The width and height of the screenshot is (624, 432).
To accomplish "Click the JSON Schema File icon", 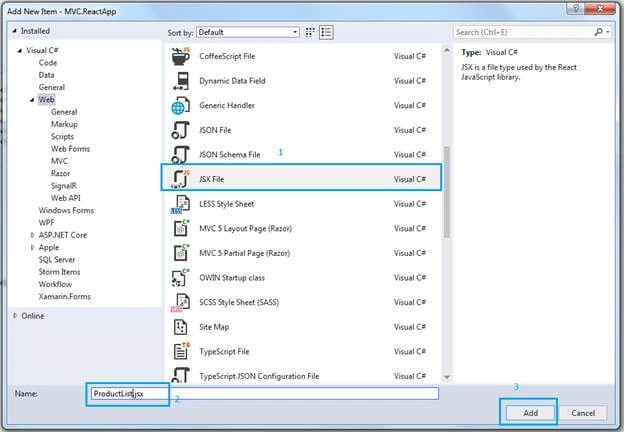I will [x=180, y=155].
